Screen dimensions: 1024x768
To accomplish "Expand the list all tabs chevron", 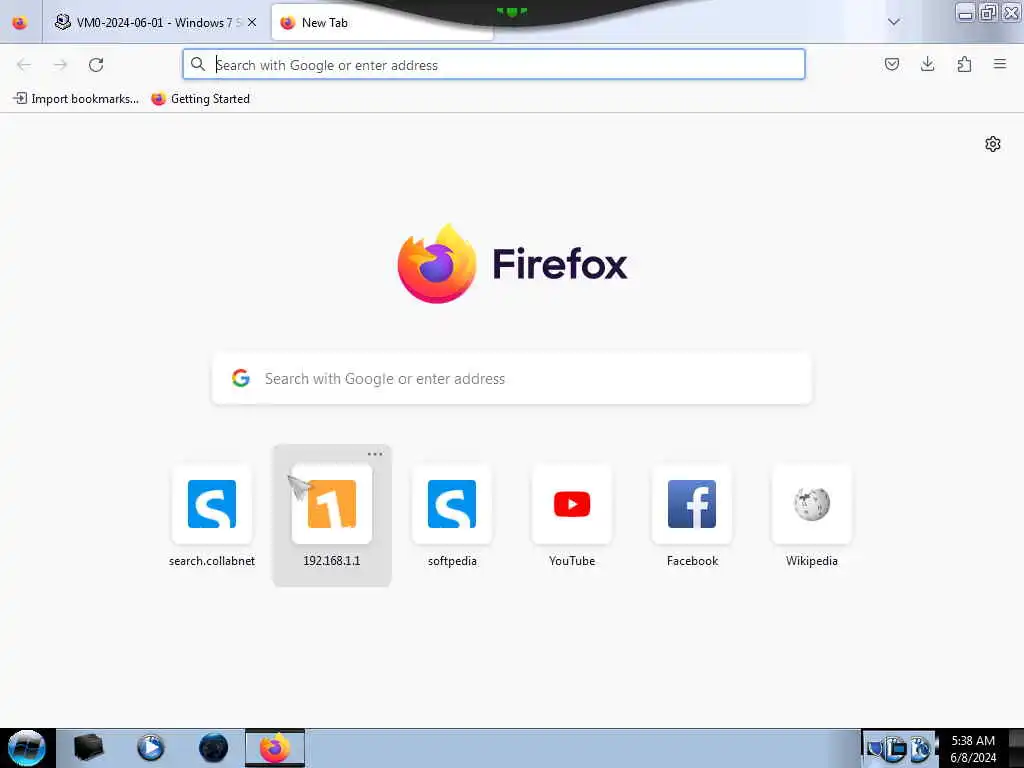I will click(x=894, y=22).
